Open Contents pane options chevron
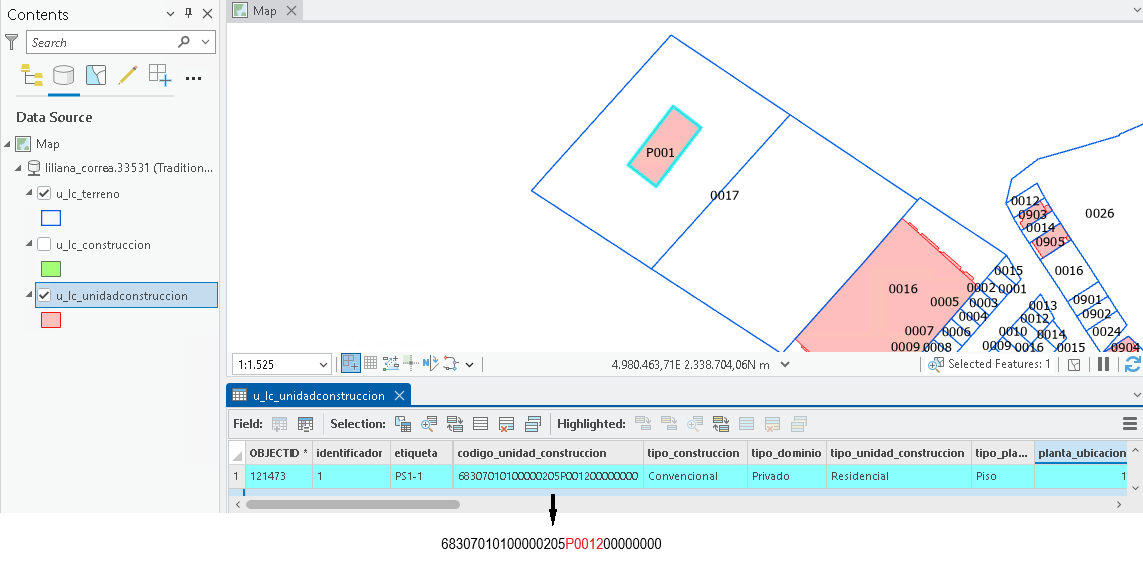 (171, 14)
